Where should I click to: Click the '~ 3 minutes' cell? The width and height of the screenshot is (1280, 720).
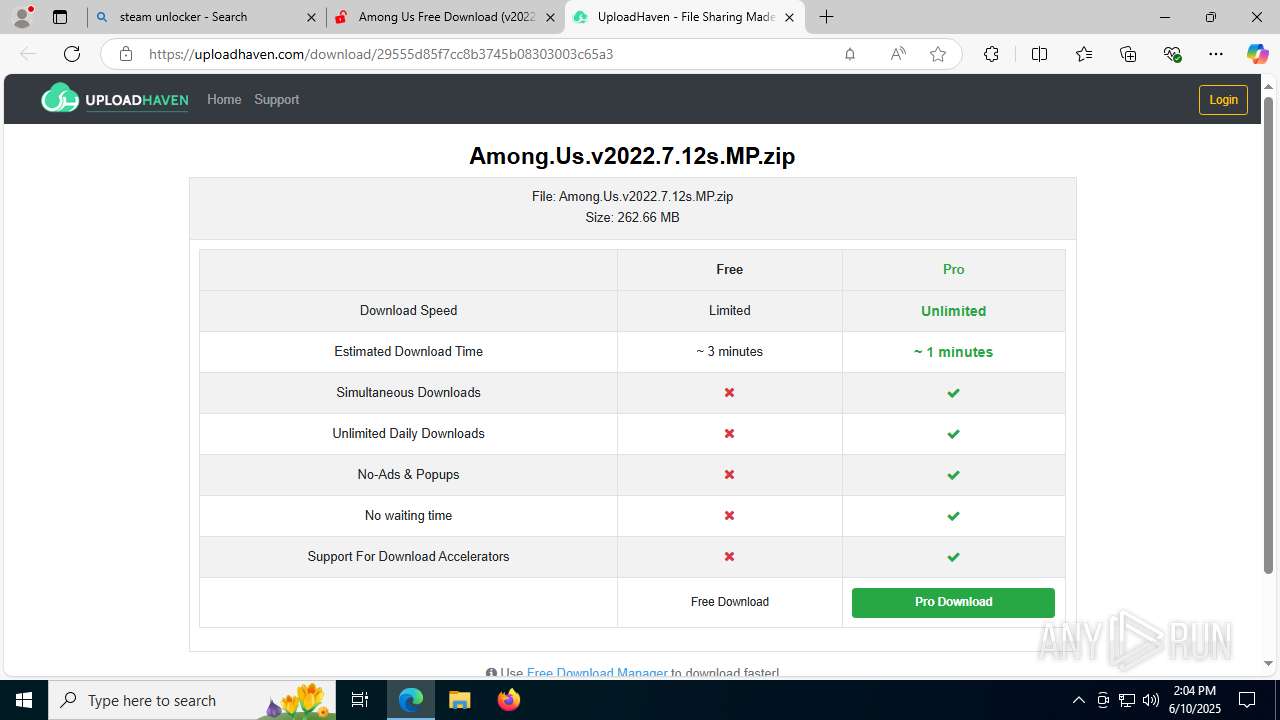tap(730, 351)
